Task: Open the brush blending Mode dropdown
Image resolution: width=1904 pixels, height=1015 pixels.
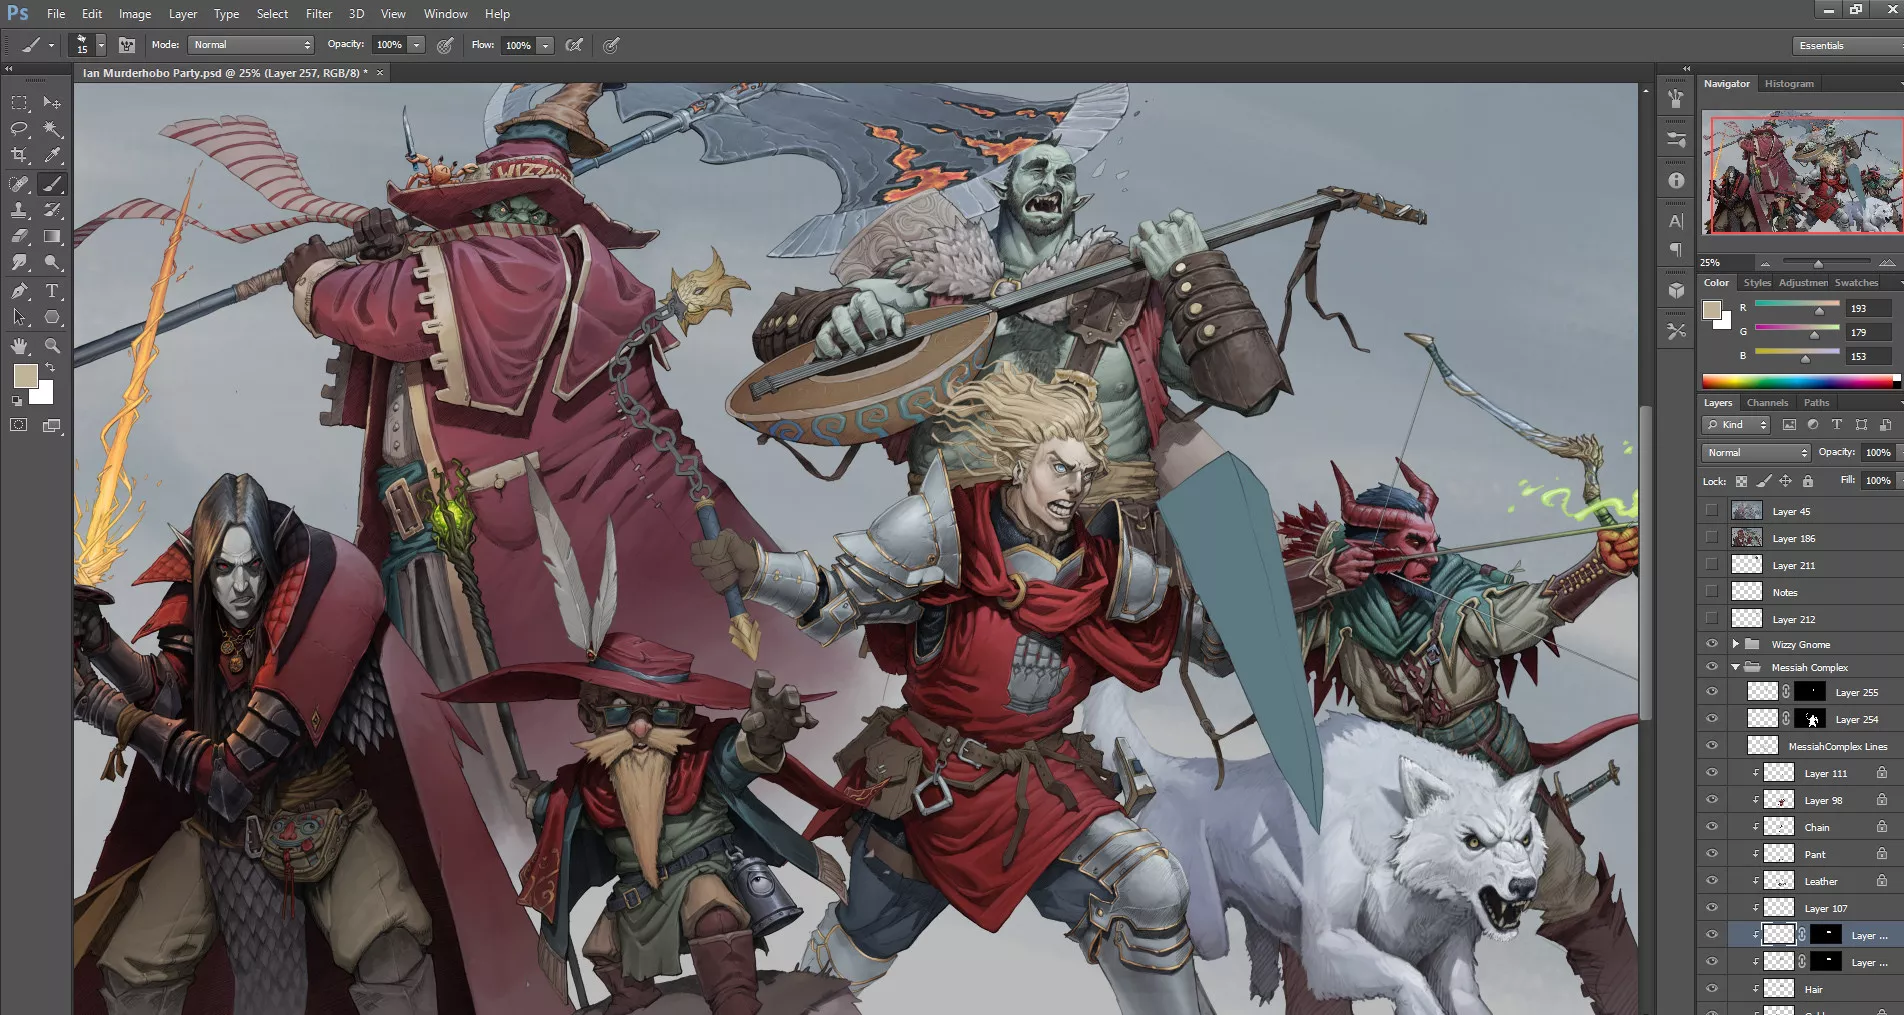Action: (x=251, y=45)
